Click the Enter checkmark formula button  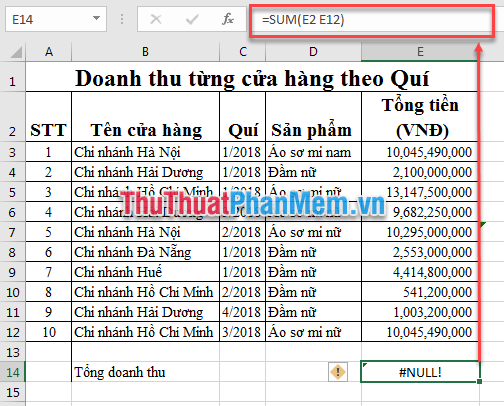pos(192,19)
